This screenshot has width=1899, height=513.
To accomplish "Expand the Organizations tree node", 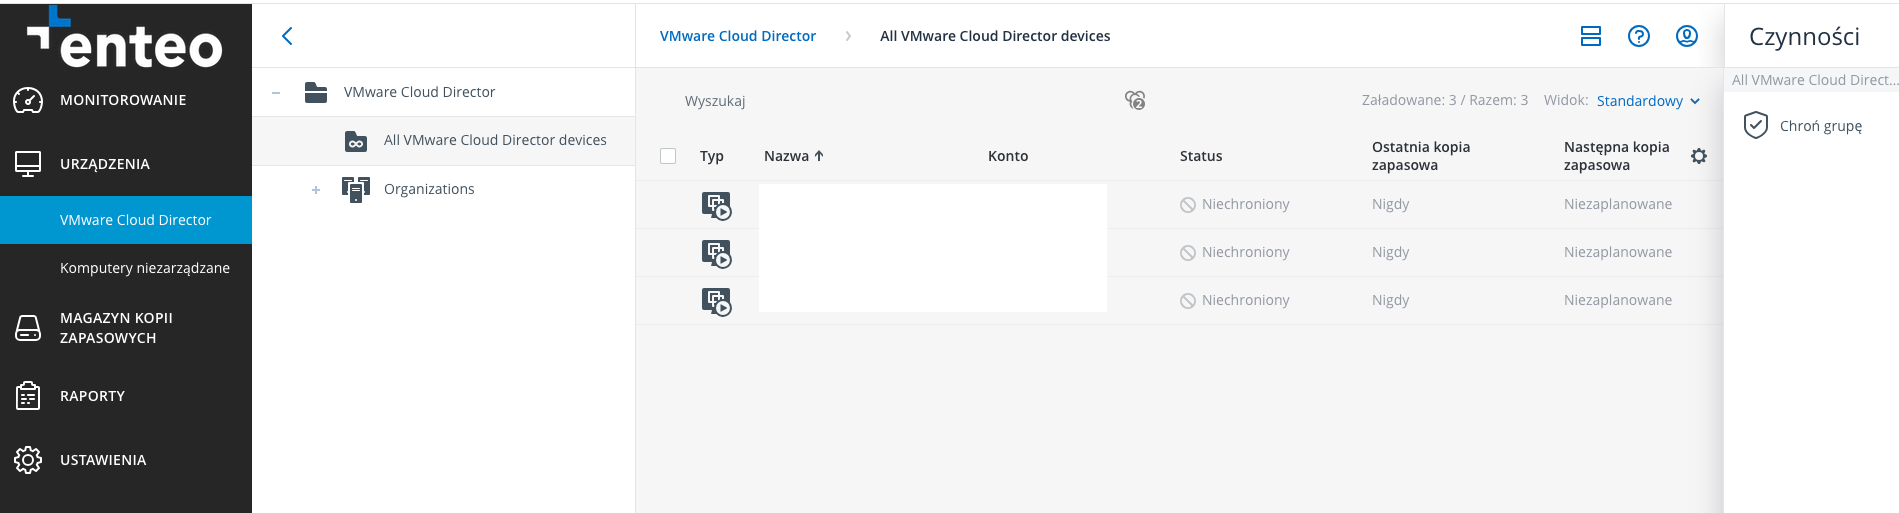I will (x=316, y=190).
